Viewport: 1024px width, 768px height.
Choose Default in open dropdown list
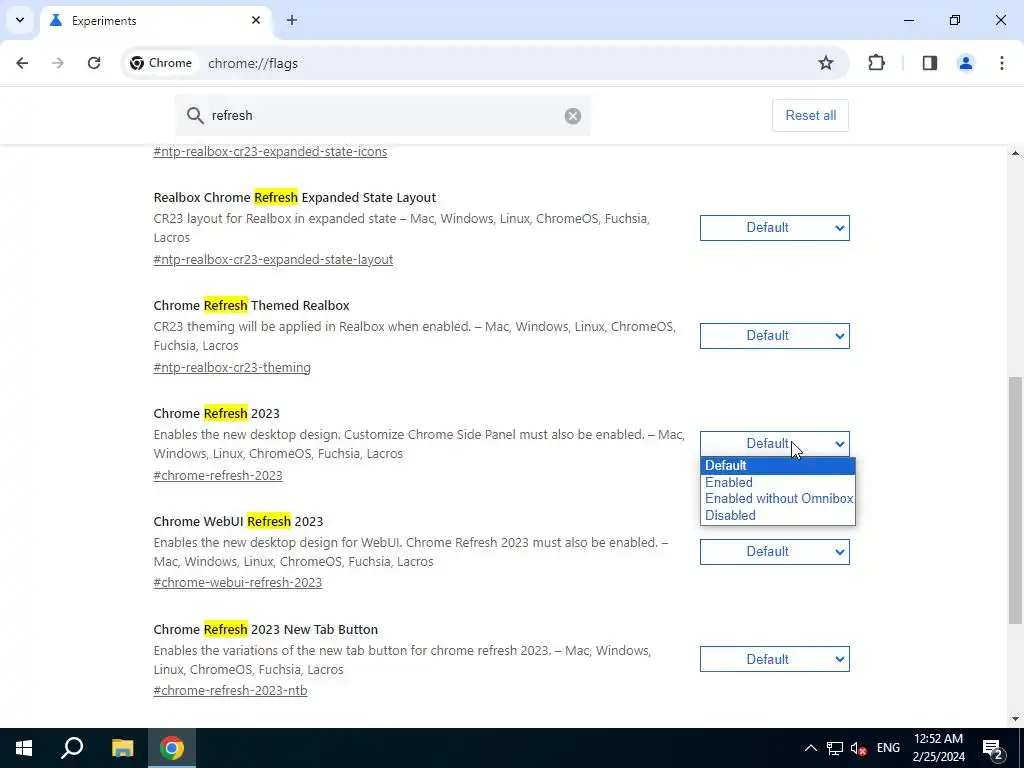(777, 466)
